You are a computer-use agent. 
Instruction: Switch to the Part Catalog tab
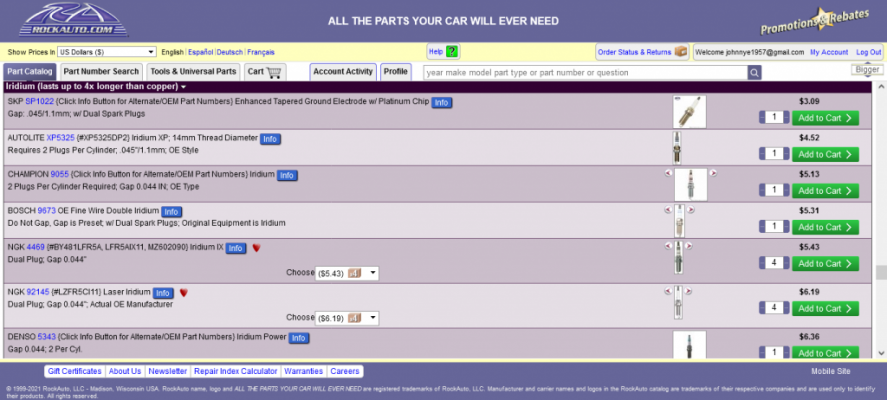click(x=30, y=72)
